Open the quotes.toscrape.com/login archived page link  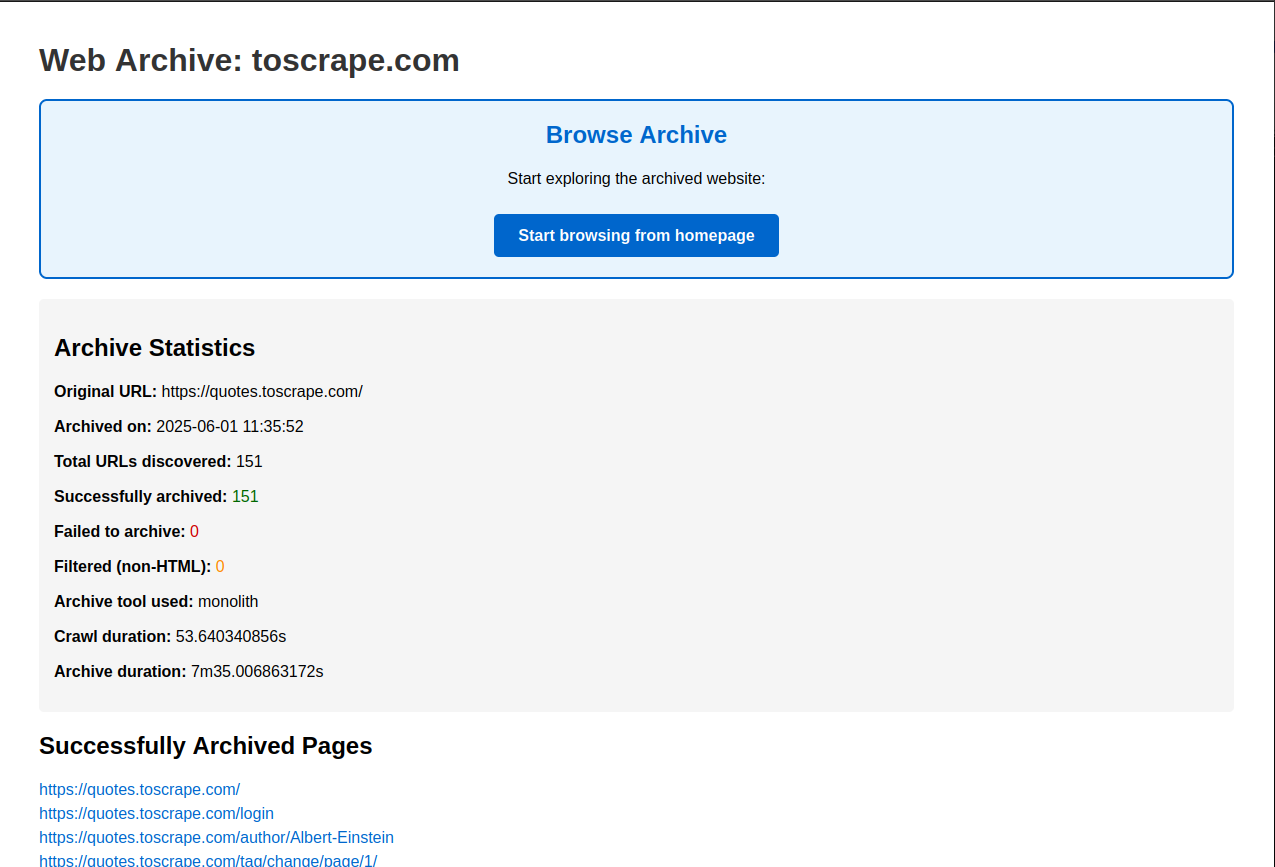click(156, 813)
